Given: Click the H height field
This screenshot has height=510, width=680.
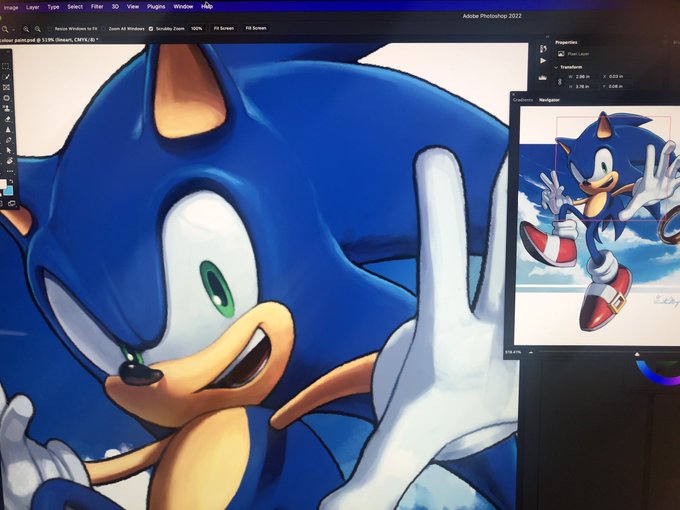Looking at the screenshot, I should pyautogui.click(x=583, y=86).
